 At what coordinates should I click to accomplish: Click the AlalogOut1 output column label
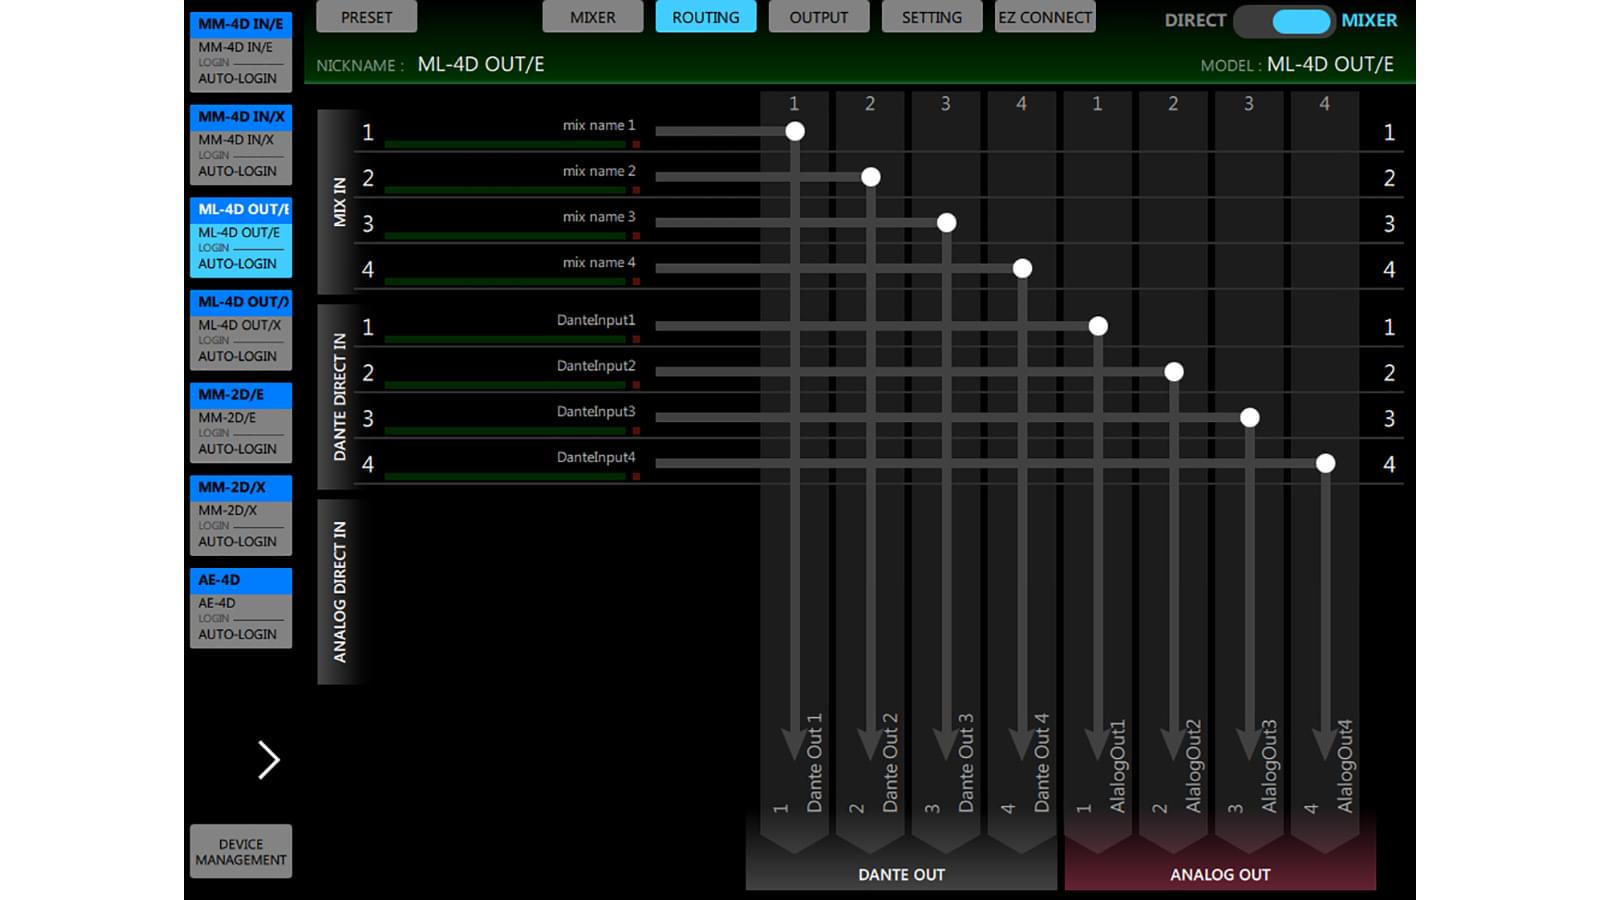tap(1117, 765)
